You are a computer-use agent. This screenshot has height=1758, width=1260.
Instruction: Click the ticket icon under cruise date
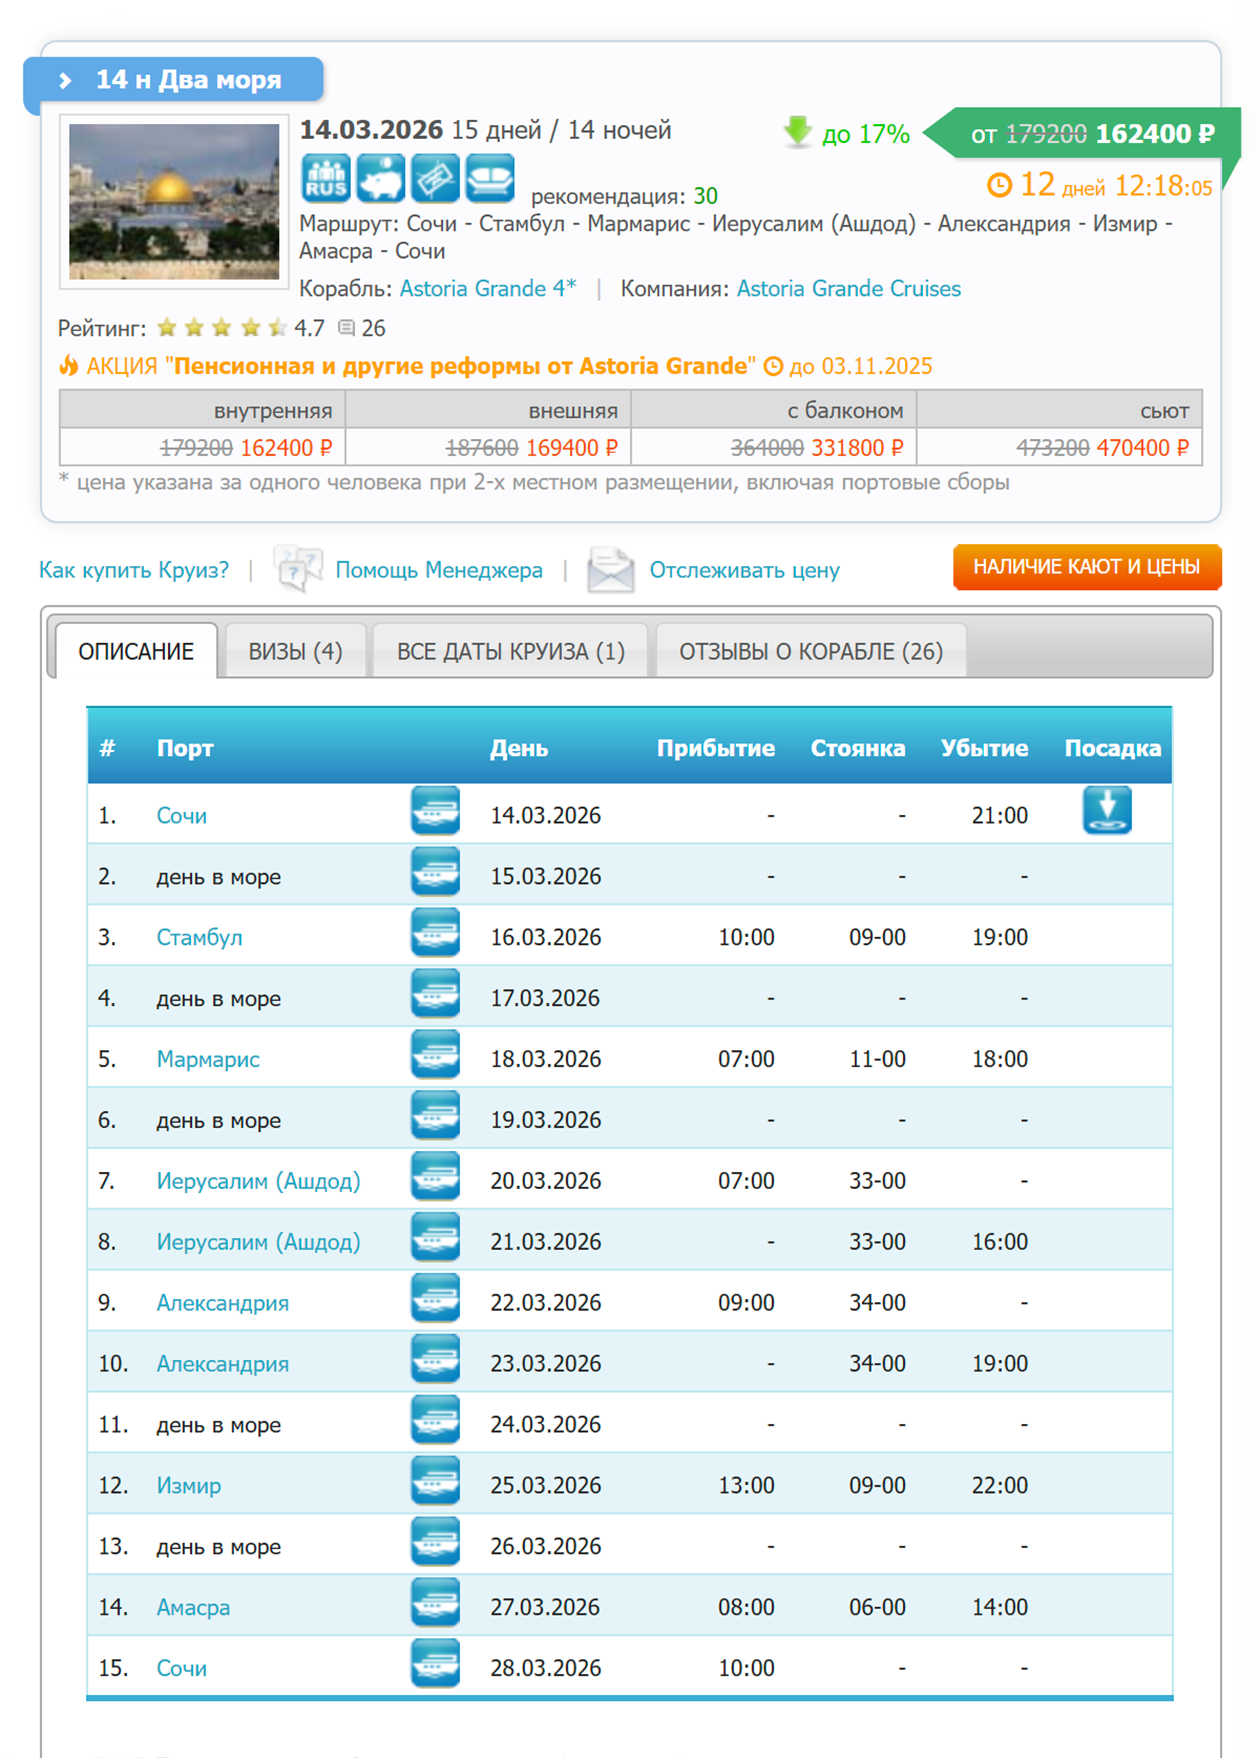[x=436, y=179]
